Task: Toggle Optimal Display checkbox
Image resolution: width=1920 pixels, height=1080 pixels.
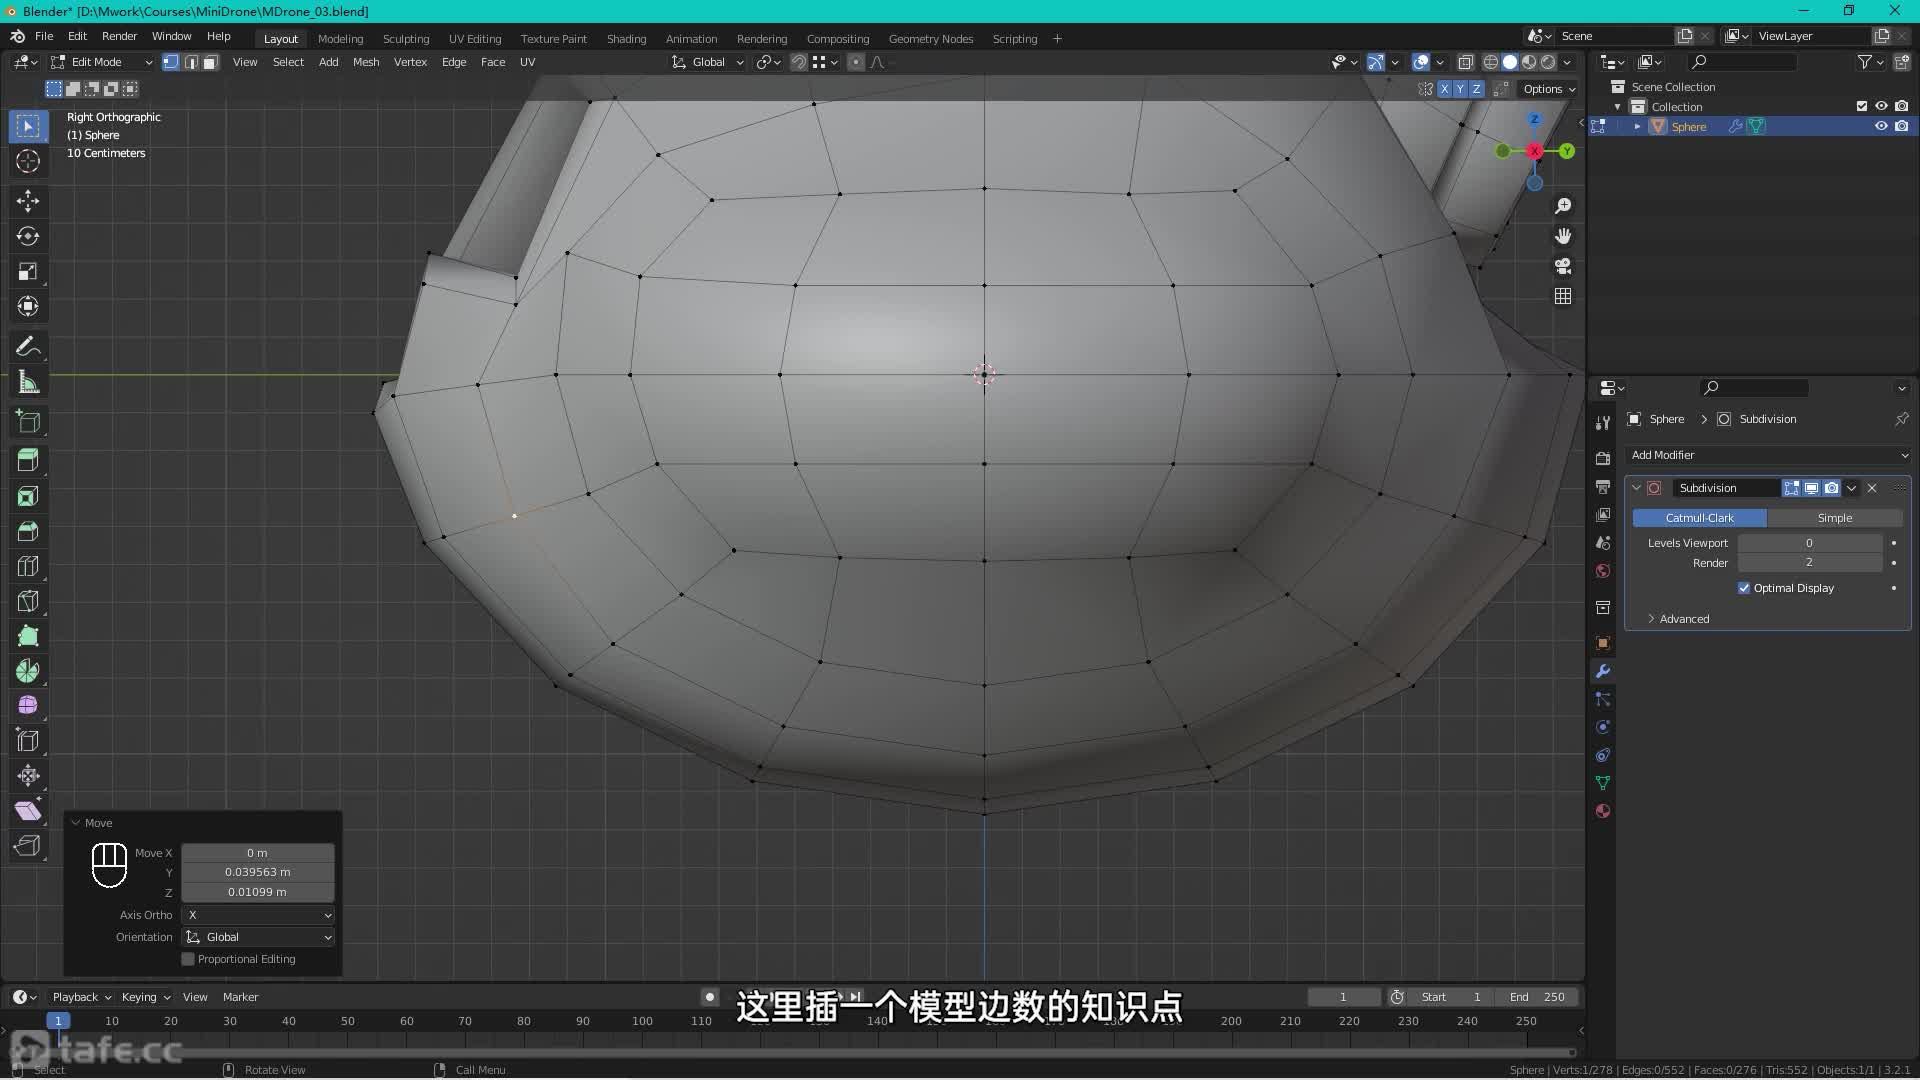Action: pyautogui.click(x=1744, y=588)
